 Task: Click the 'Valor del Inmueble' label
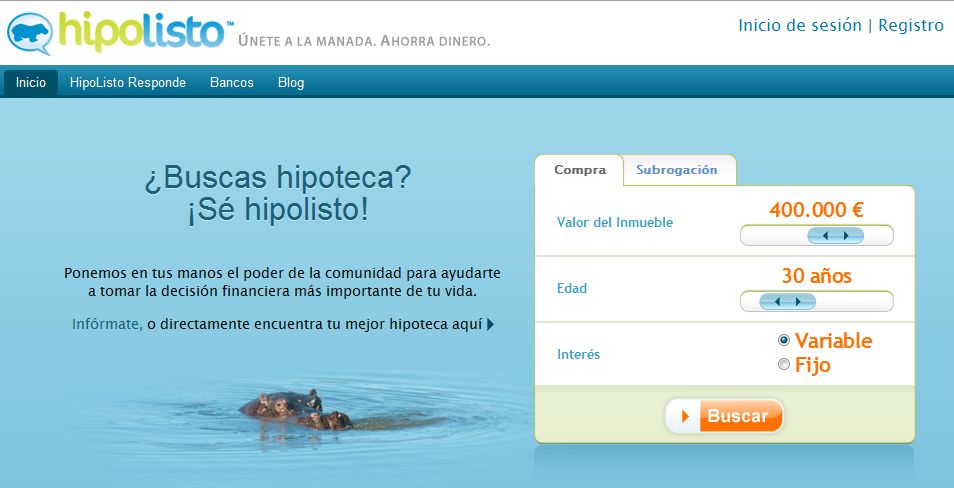coord(615,223)
